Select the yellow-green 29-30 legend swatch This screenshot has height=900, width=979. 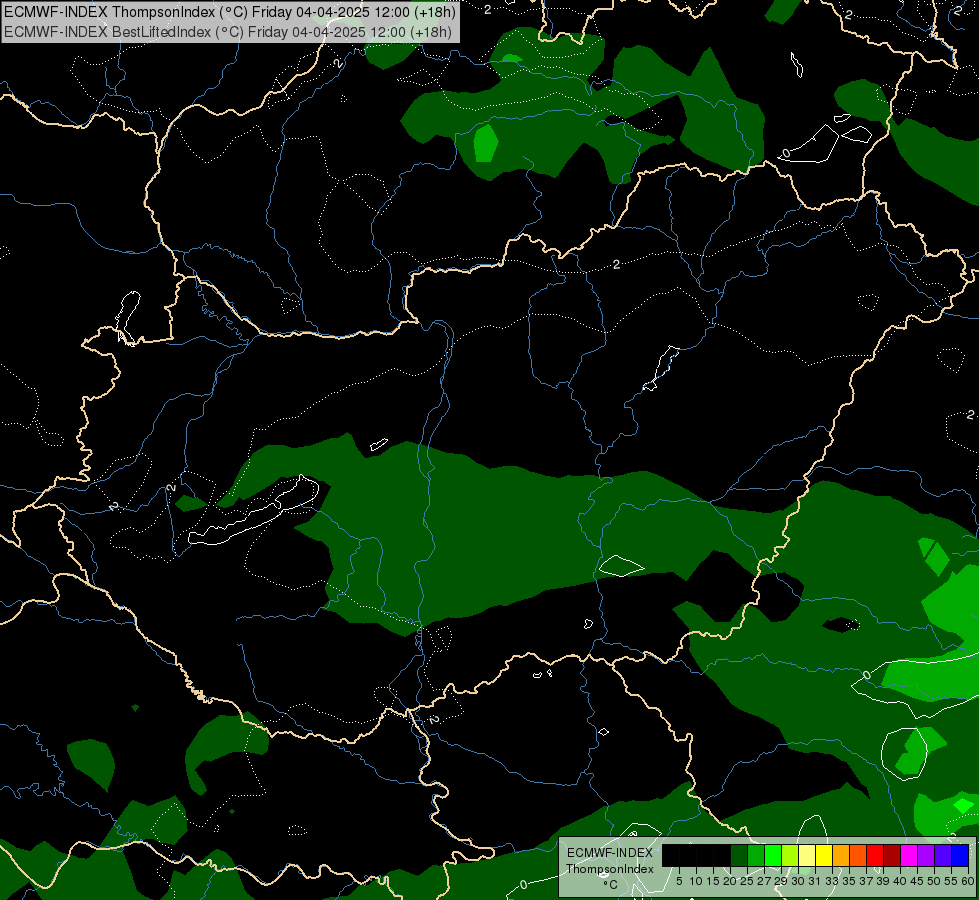pyautogui.click(x=790, y=855)
